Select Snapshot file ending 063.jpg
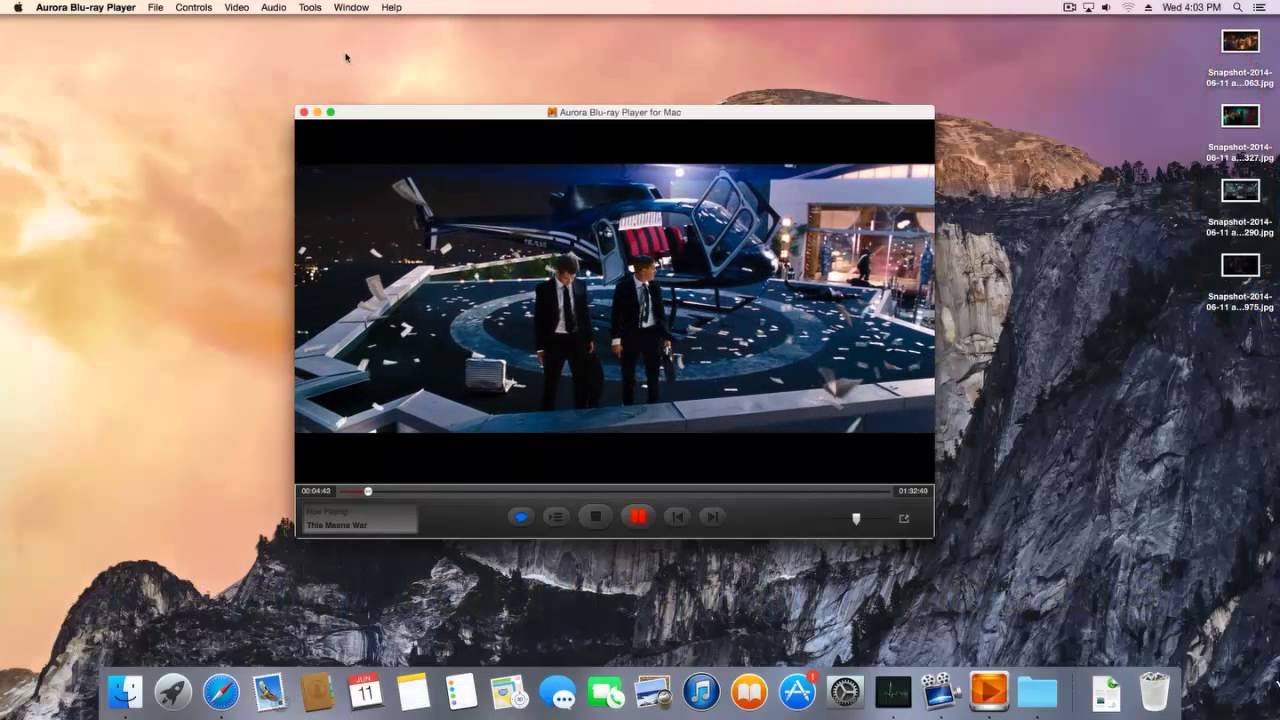Viewport: 1280px width, 720px height. 1240,57
